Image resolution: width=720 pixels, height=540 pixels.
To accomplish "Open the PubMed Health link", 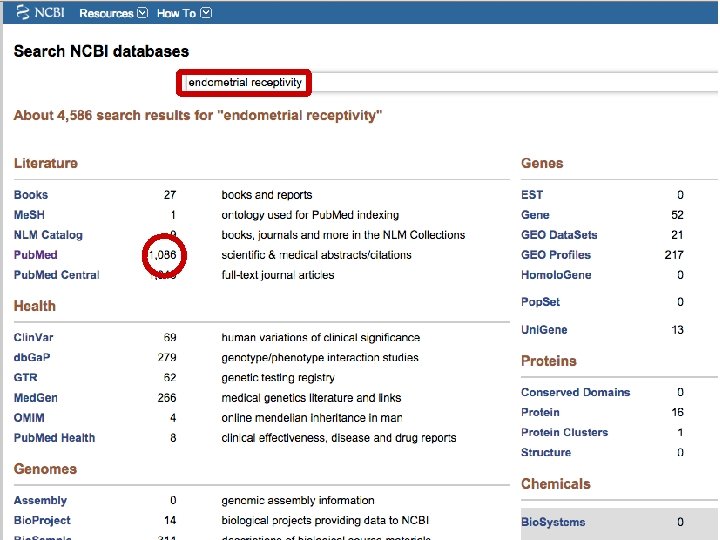I will [54, 438].
